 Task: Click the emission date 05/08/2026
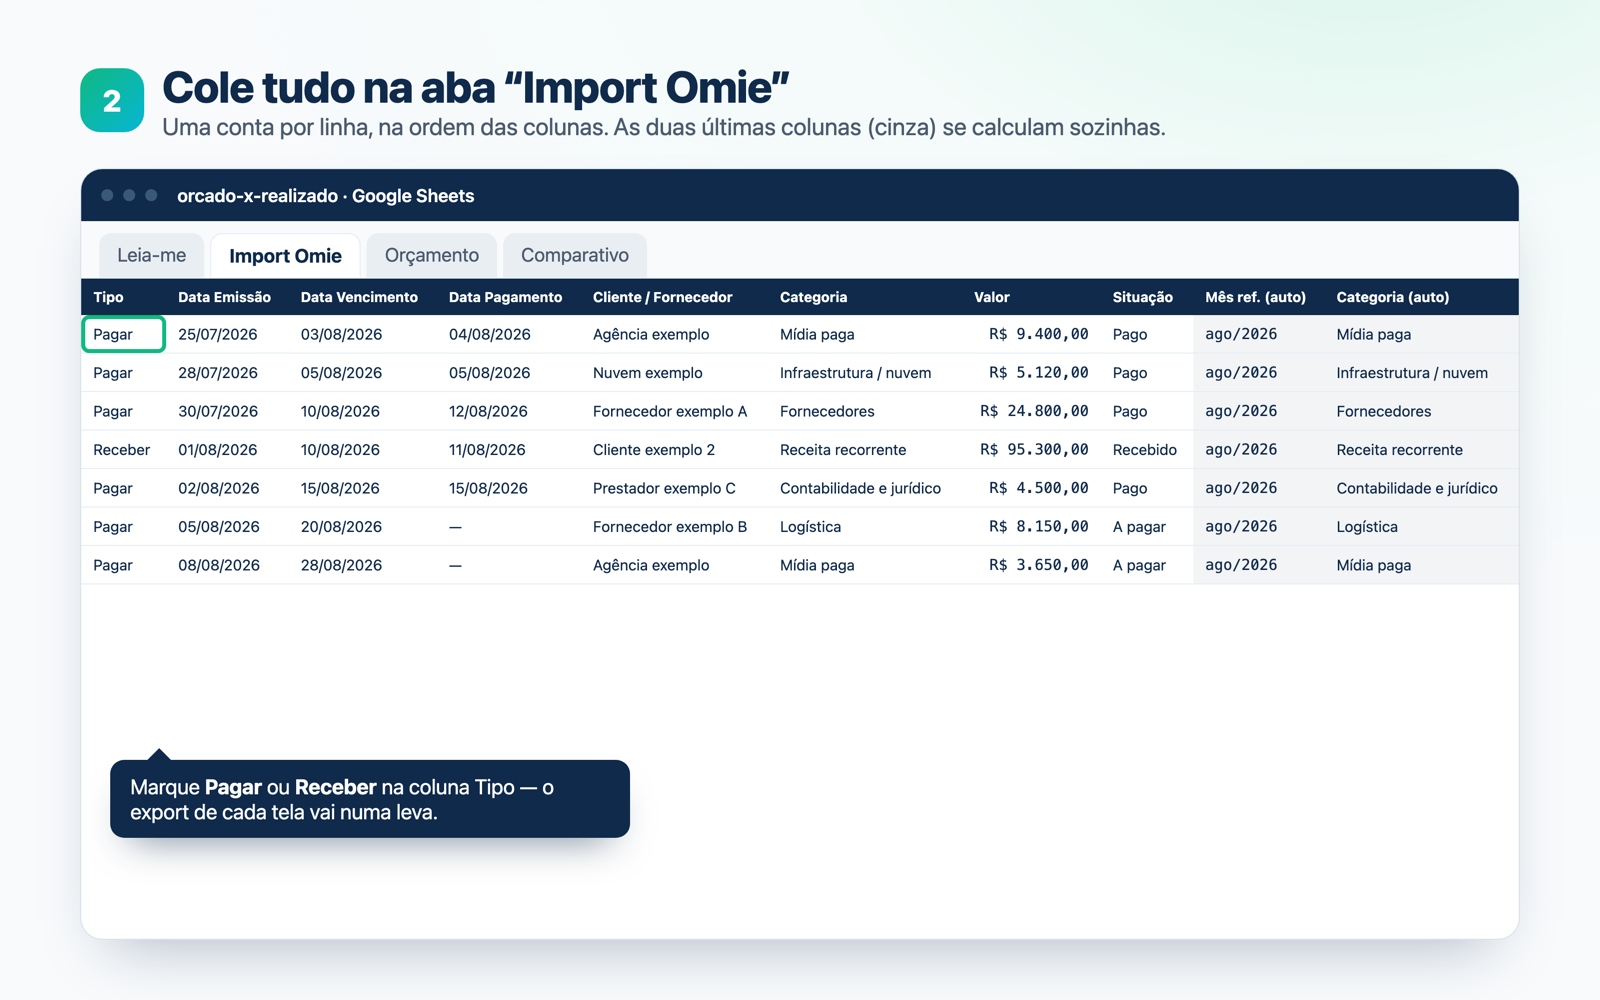[x=218, y=527]
